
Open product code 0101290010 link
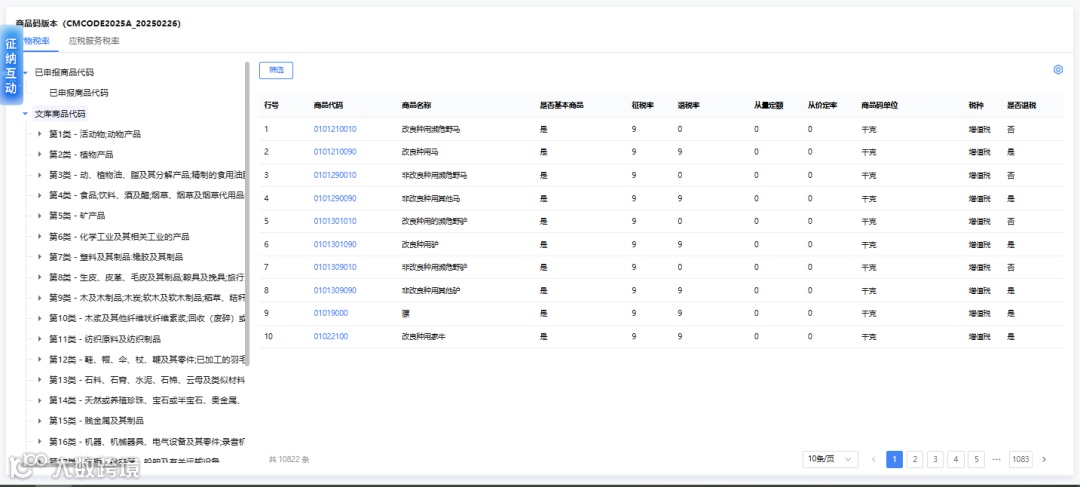coord(335,175)
